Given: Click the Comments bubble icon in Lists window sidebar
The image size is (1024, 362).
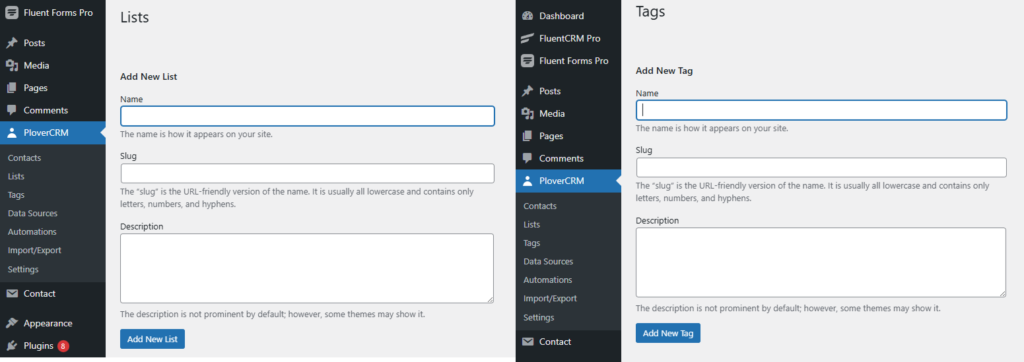Looking at the screenshot, I should pos(12,110).
